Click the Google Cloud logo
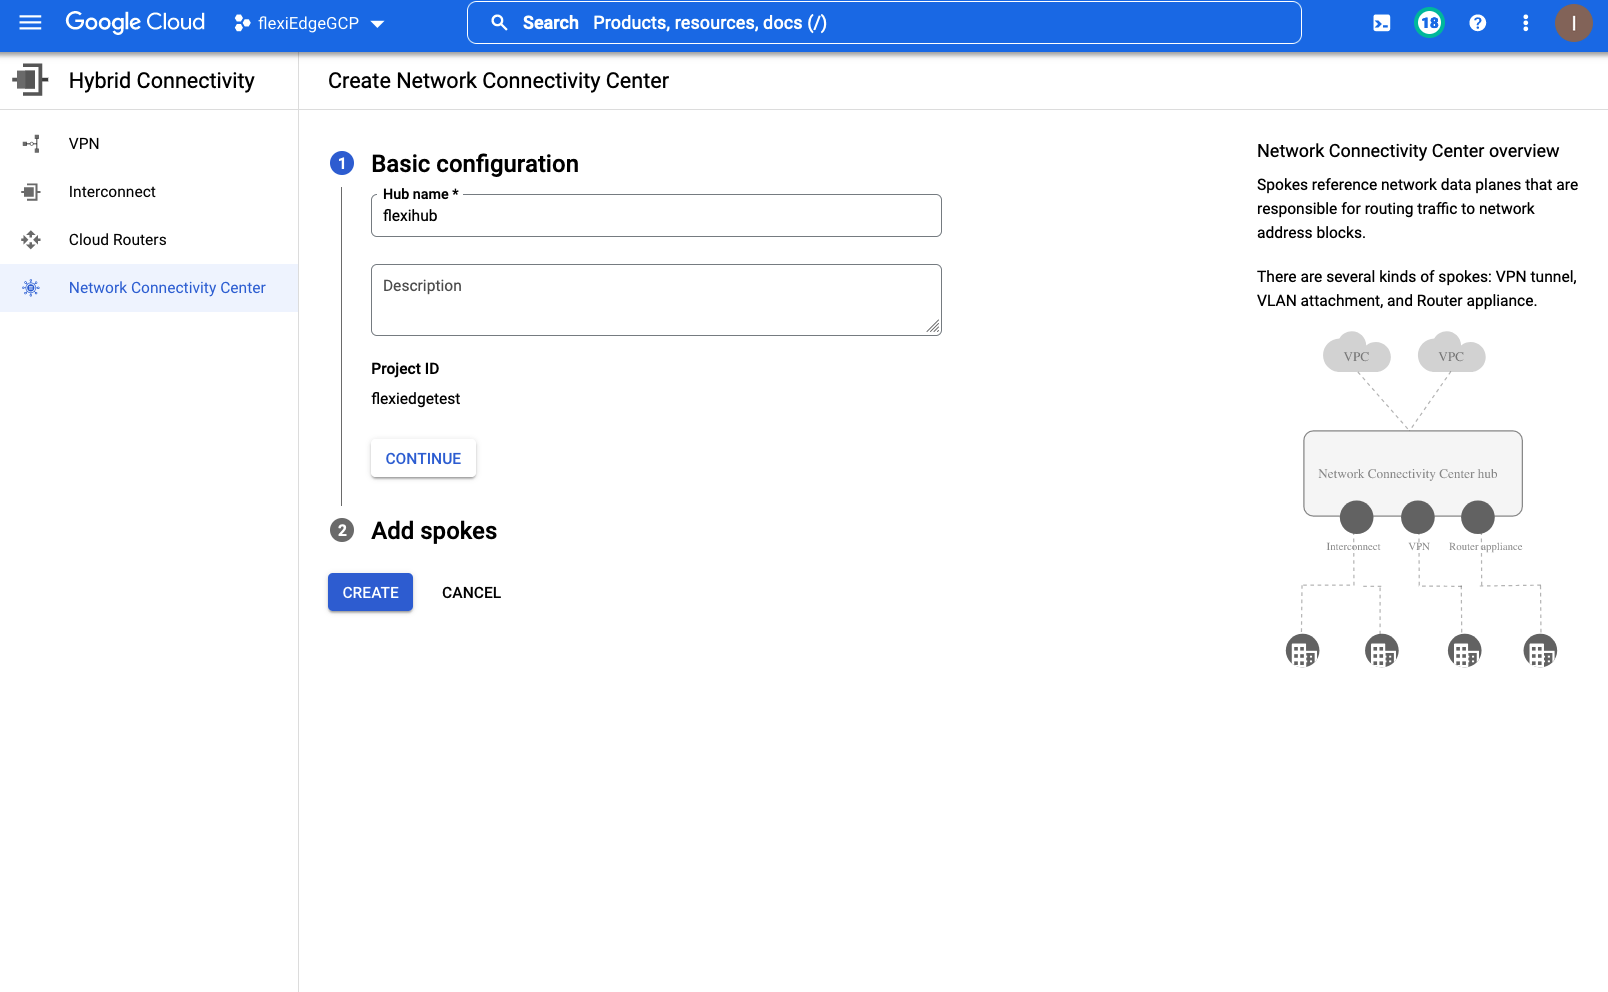The height and width of the screenshot is (992, 1608). [x=135, y=22]
